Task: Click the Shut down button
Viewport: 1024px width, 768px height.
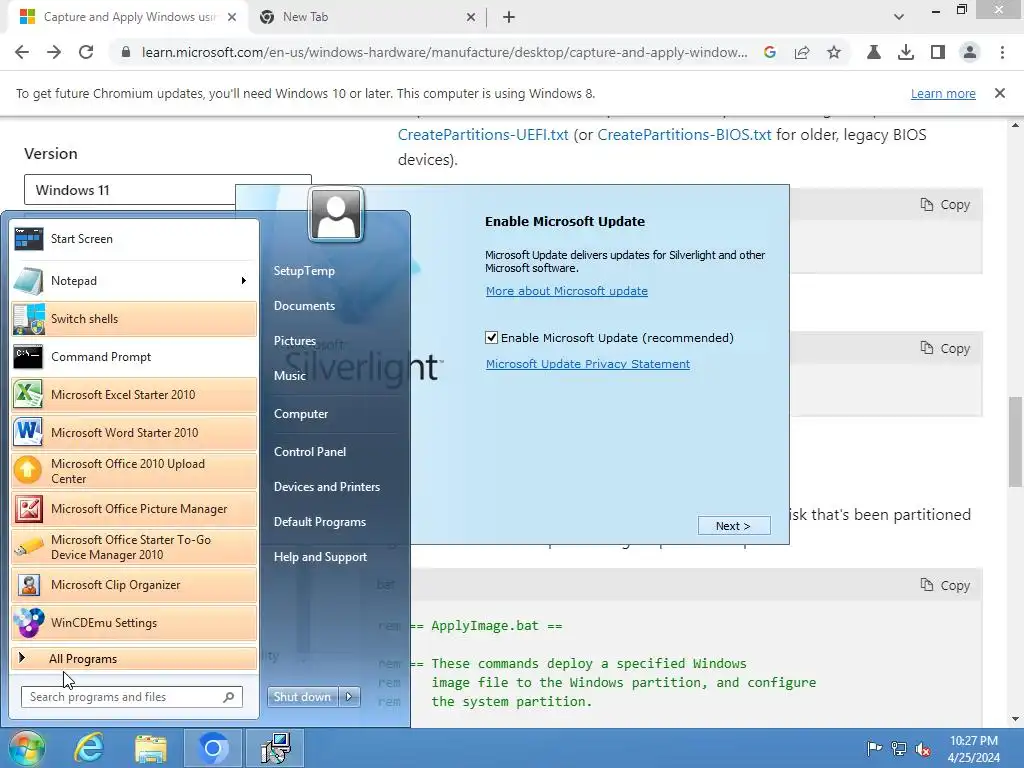Action: tap(303, 697)
